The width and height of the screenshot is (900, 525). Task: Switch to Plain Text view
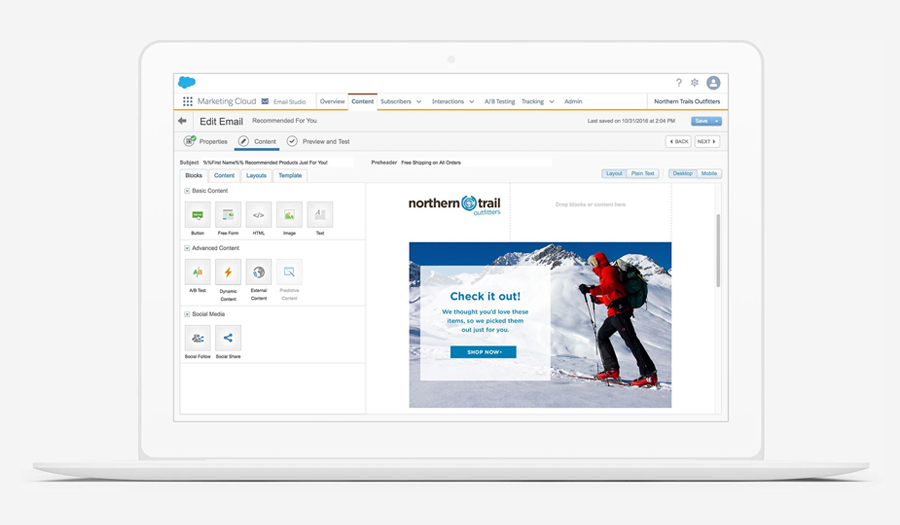(x=643, y=173)
